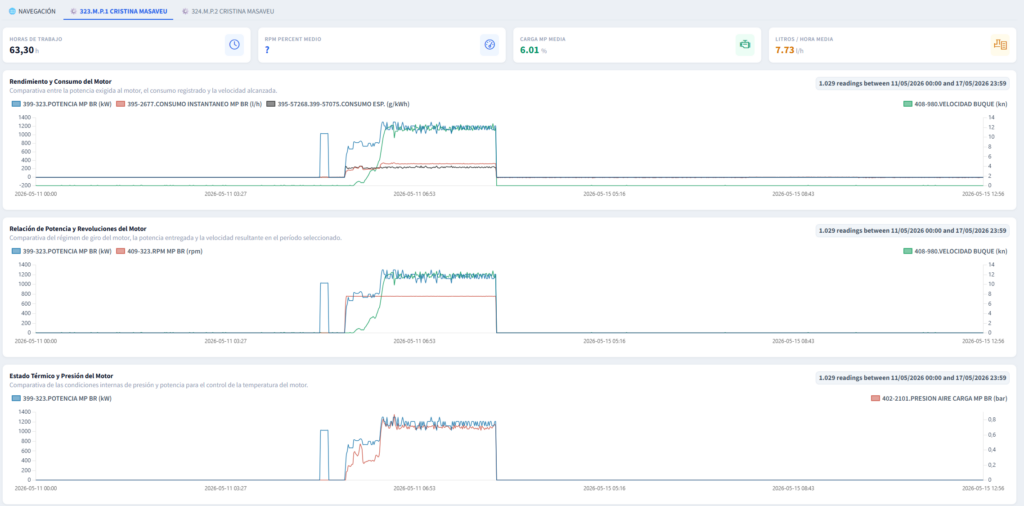The image size is (1024, 506).
Task: Click the clock icon in Horas de Trabajo card
Action: (234, 44)
